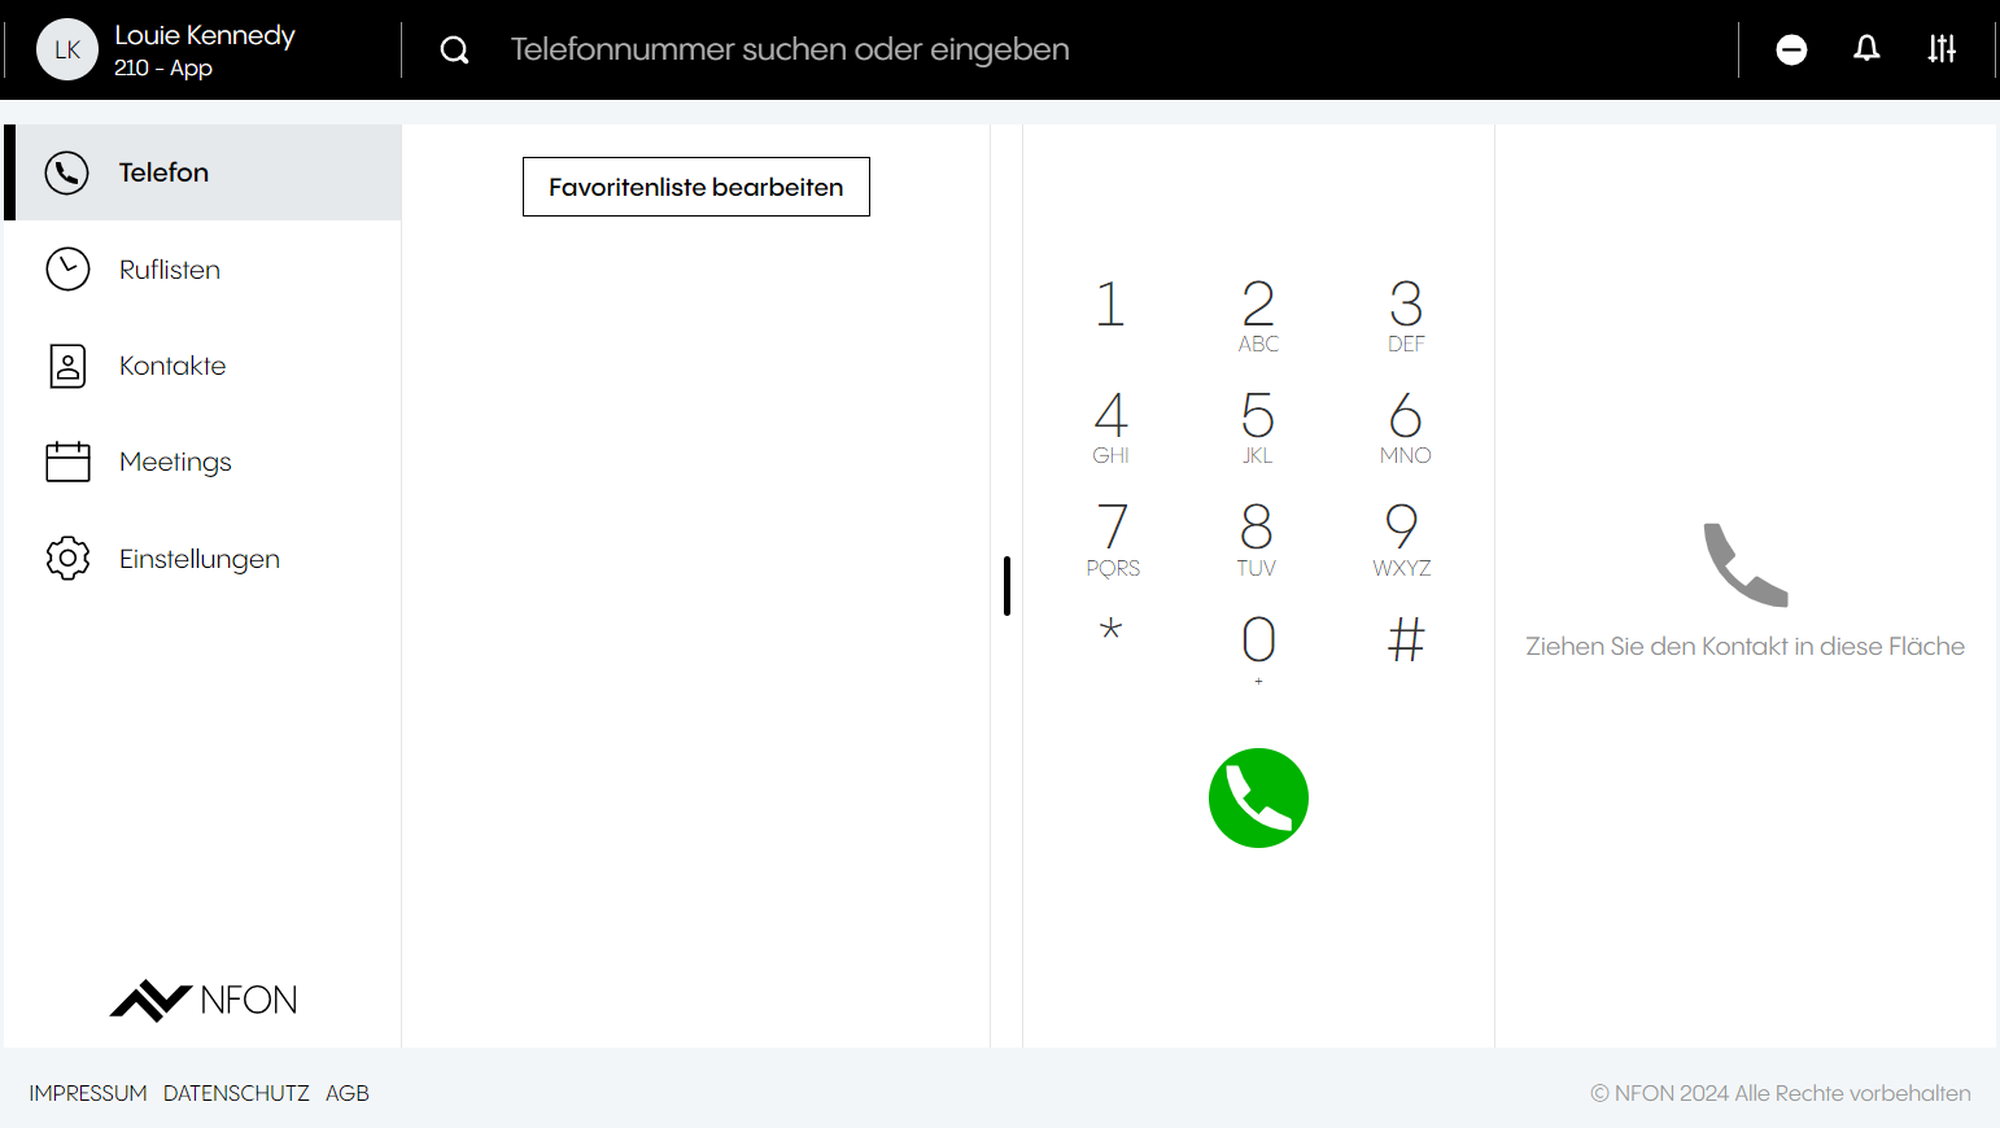This screenshot has width=2000, height=1128.
Task: Dial digit 5 on keypad
Action: pyautogui.click(x=1258, y=427)
